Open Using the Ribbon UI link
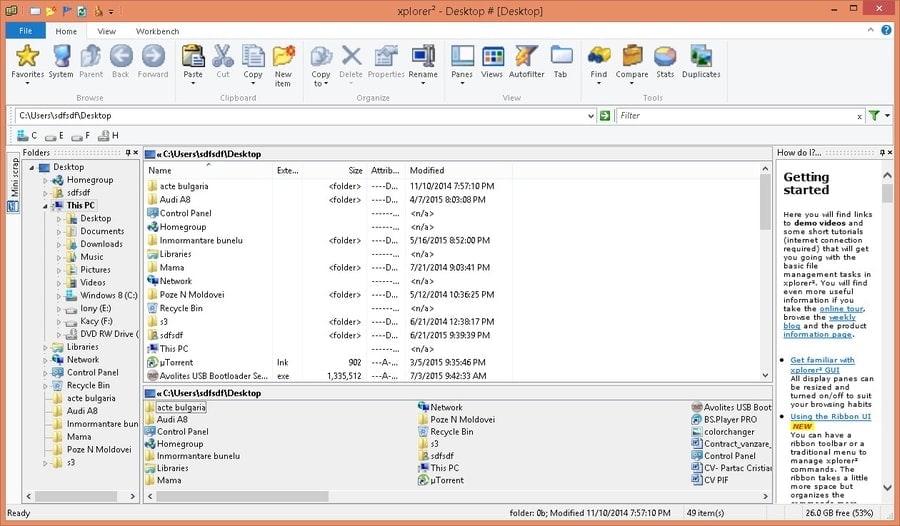This screenshot has width=900, height=526. pos(831,416)
